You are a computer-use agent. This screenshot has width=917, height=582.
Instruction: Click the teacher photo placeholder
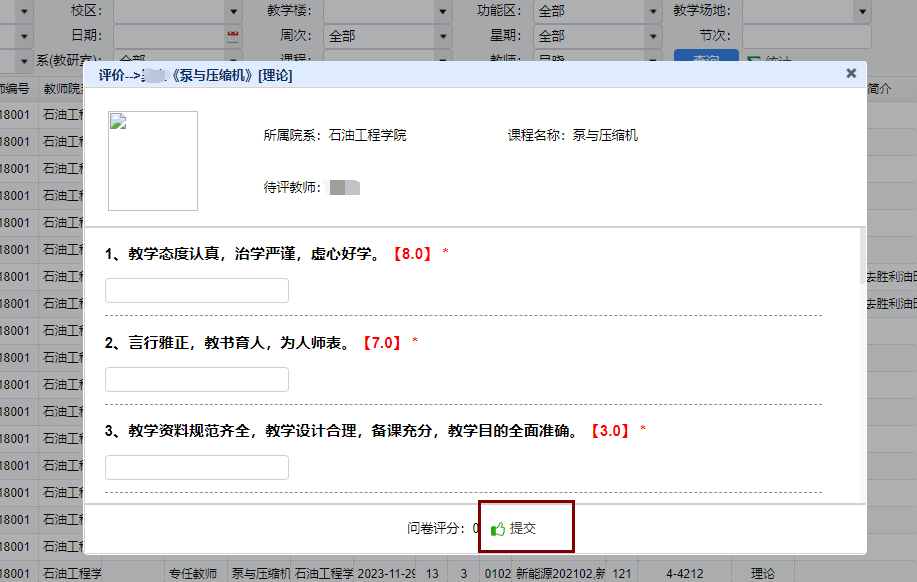[x=153, y=161]
